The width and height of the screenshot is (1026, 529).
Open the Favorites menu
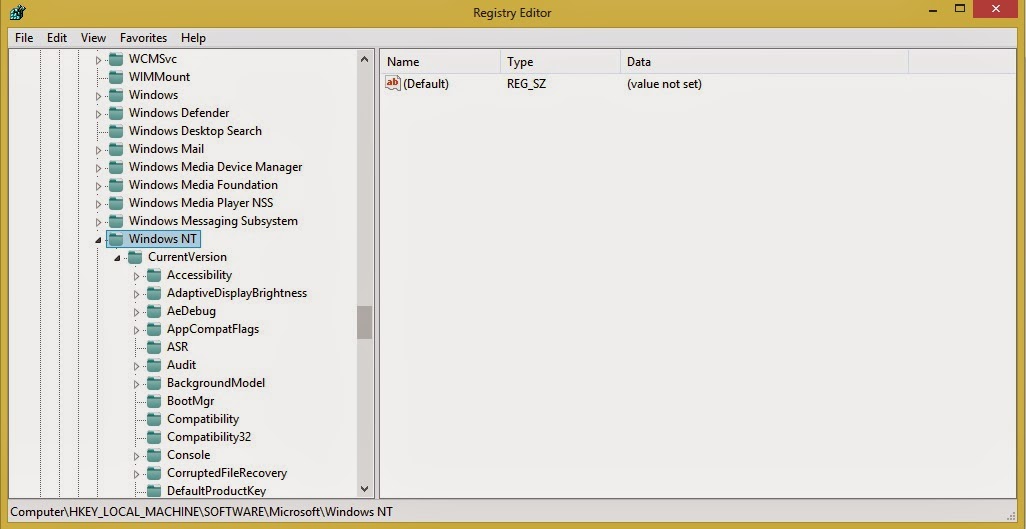pos(143,38)
